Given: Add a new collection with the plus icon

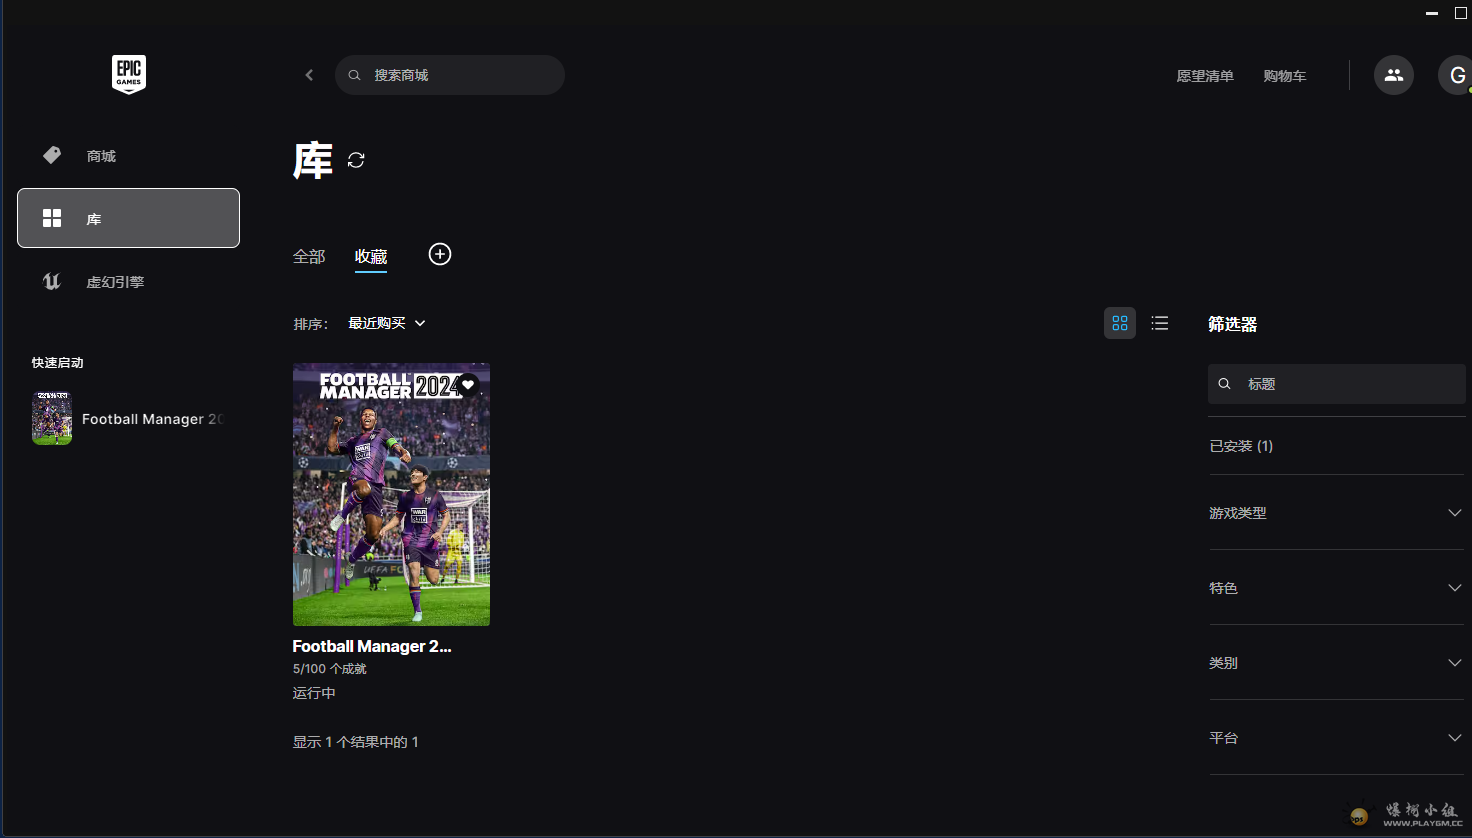Looking at the screenshot, I should tap(440, 254).
